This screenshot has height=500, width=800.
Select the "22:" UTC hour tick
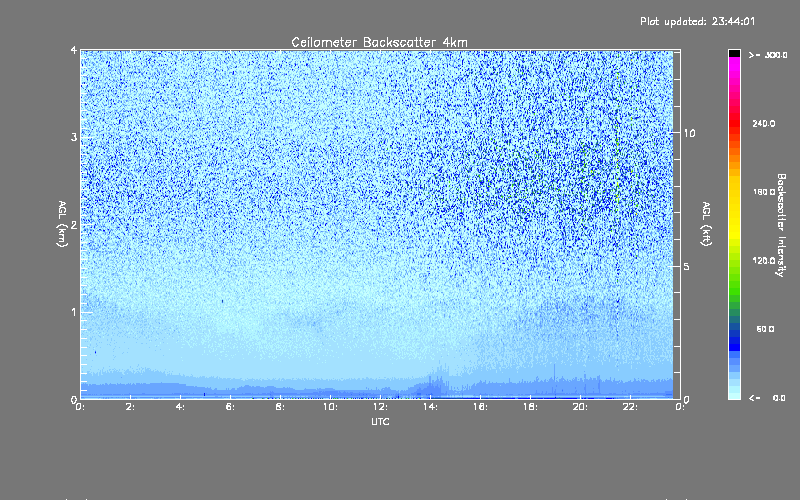click(x=631, y=407)
